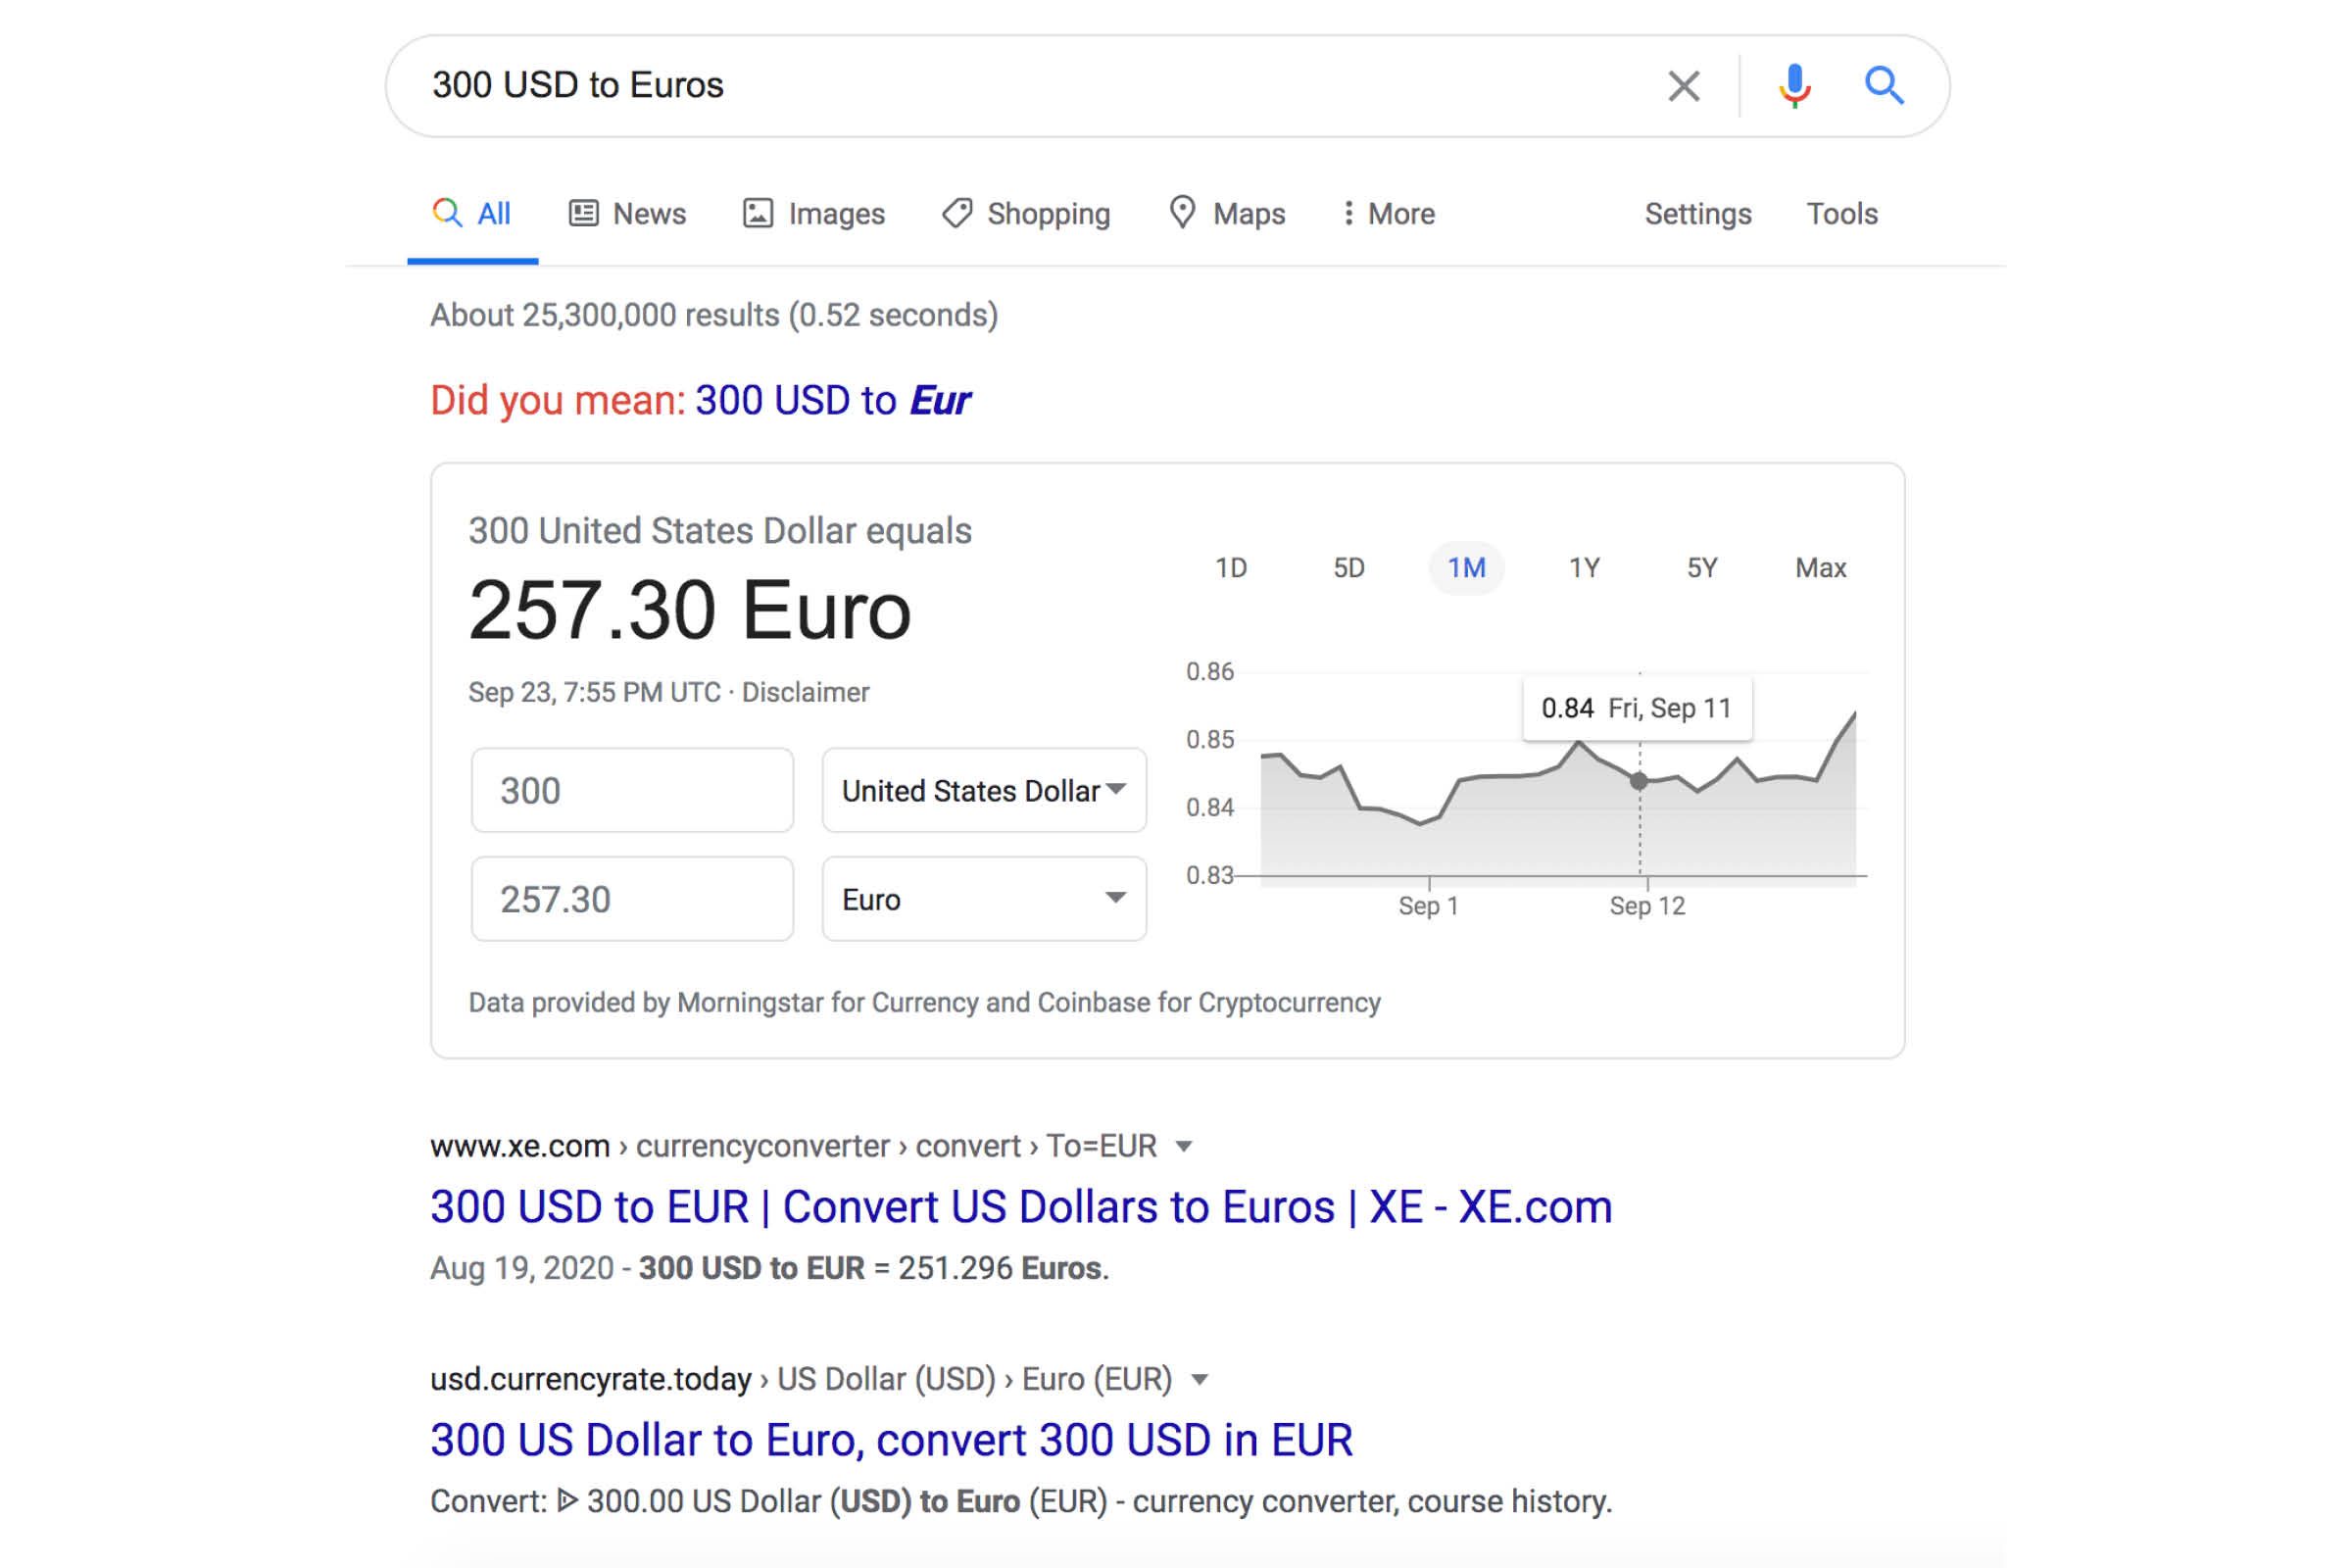
Task: Select the Max chart range
Action: (1822, 567)
